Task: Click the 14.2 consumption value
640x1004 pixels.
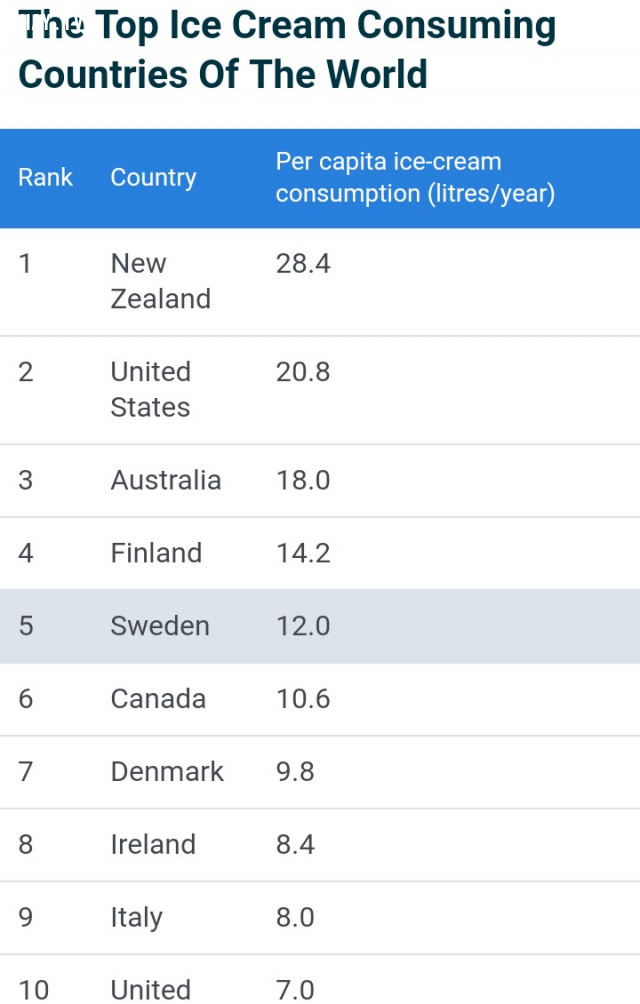Action: coord(303,553)
